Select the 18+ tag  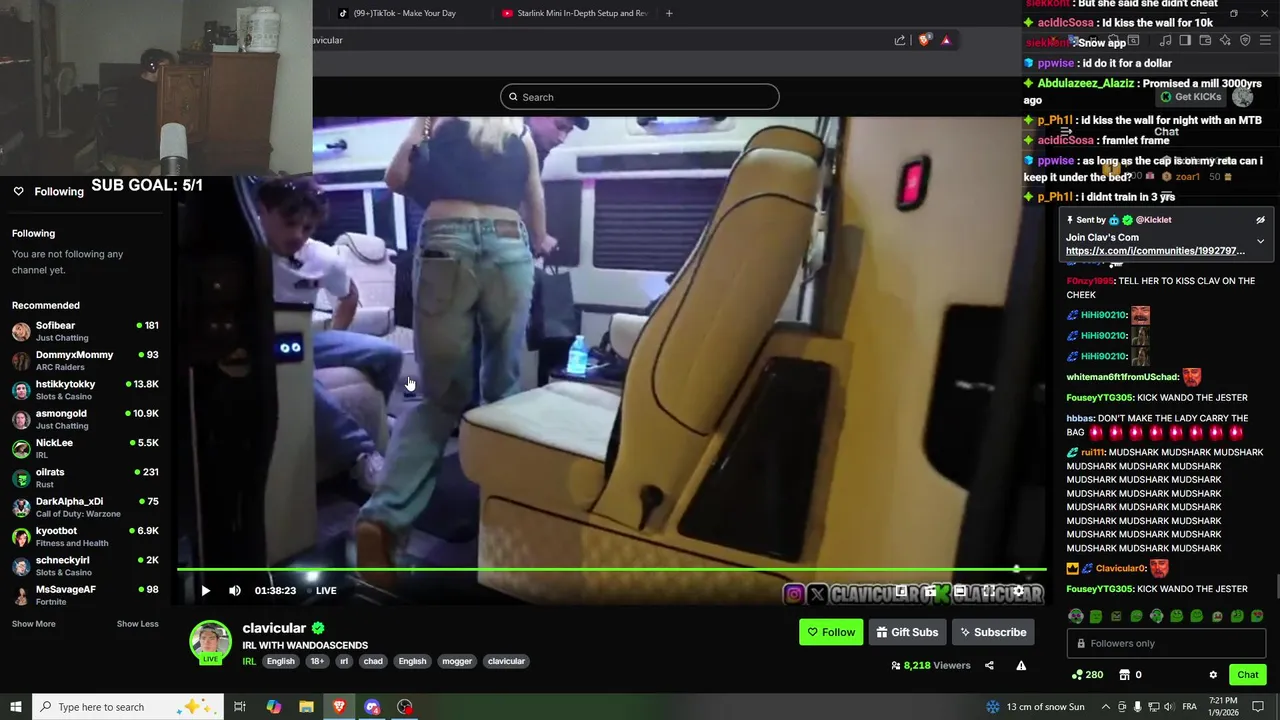pos(317,661)
